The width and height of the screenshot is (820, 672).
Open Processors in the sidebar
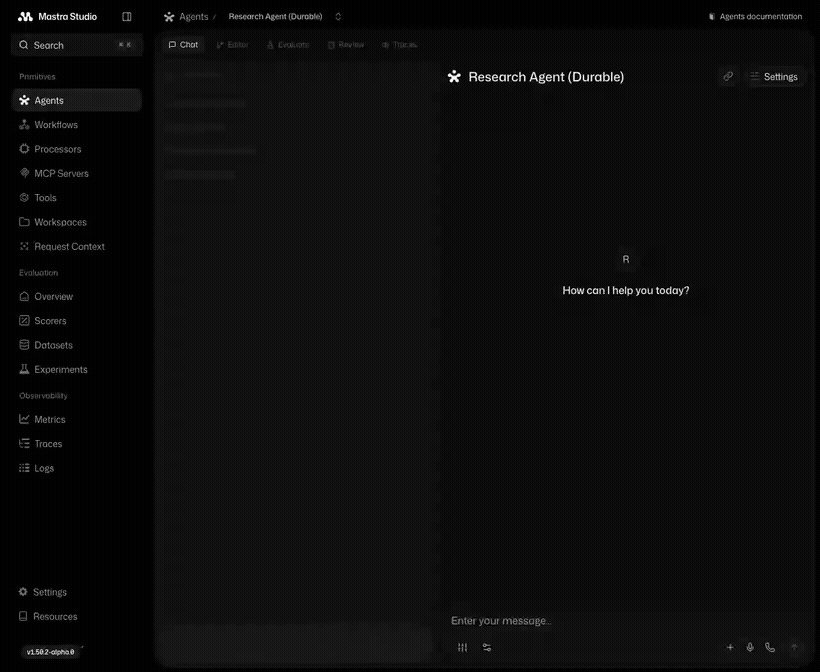[x=77, y=149]
